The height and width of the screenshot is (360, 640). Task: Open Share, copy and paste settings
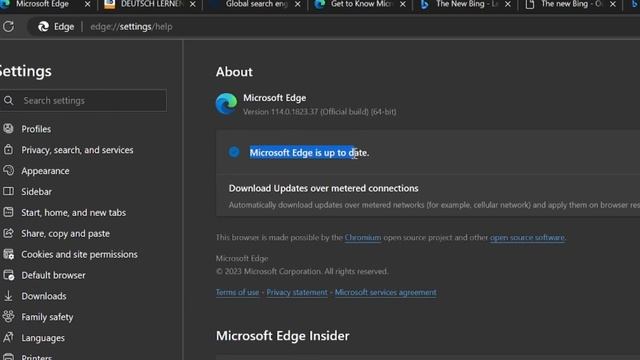(65, 233)
